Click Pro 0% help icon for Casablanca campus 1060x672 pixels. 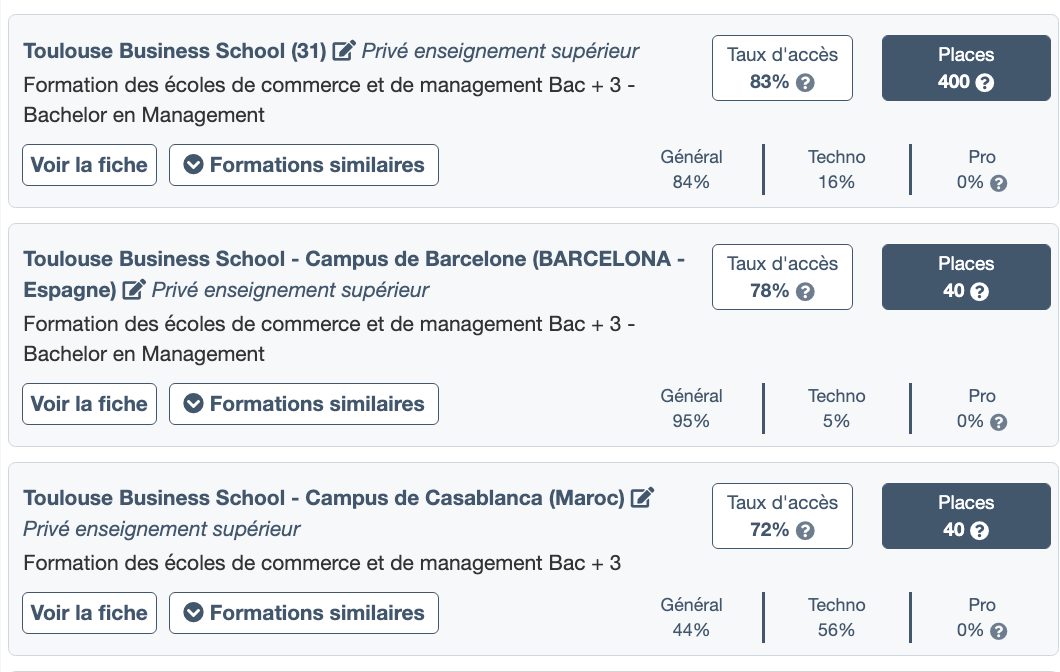(998, 631)
